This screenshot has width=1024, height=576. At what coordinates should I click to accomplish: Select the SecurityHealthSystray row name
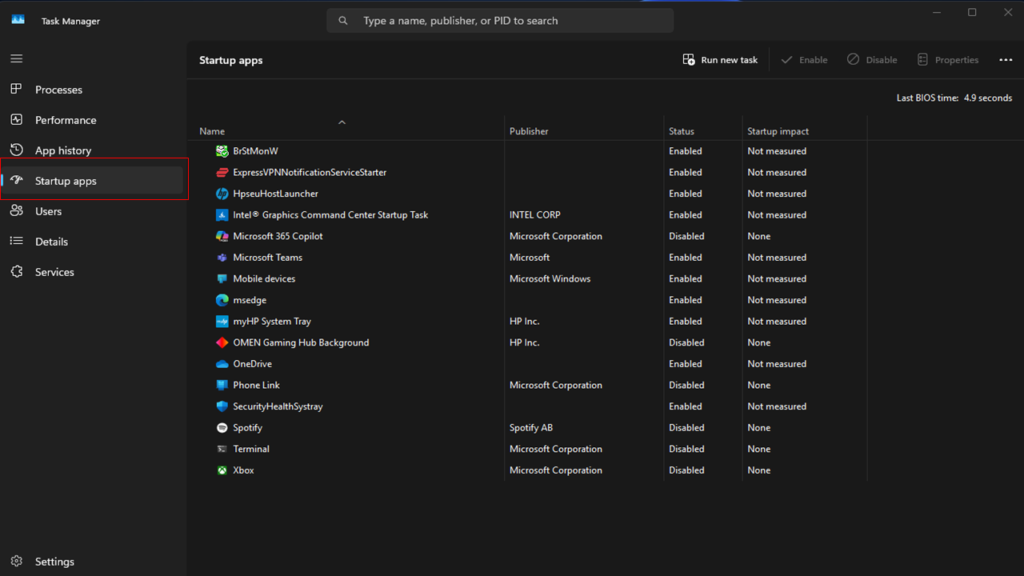pos(278,406)
